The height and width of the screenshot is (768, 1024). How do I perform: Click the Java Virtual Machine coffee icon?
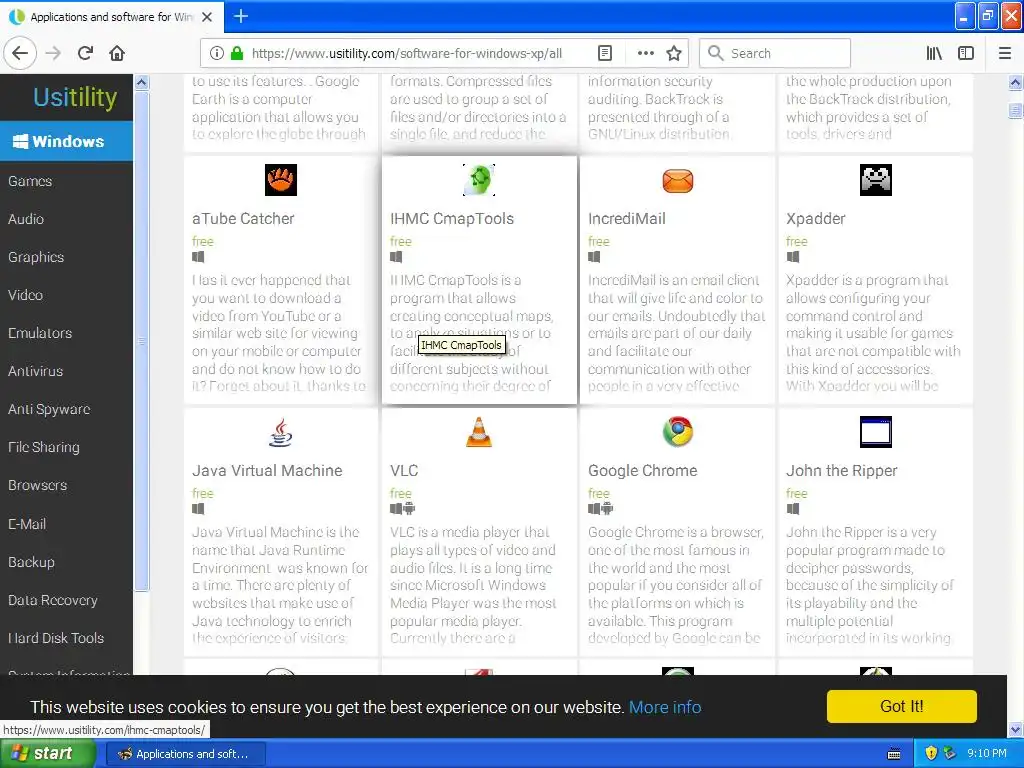coord(281,432)
